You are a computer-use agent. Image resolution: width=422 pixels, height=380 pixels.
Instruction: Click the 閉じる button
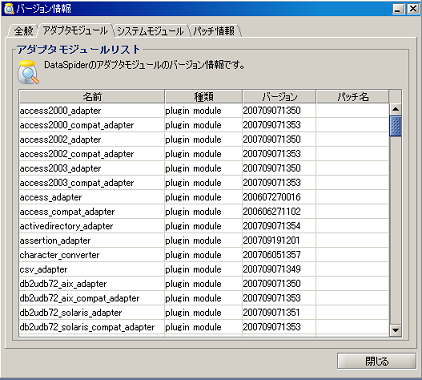point(377,361)
